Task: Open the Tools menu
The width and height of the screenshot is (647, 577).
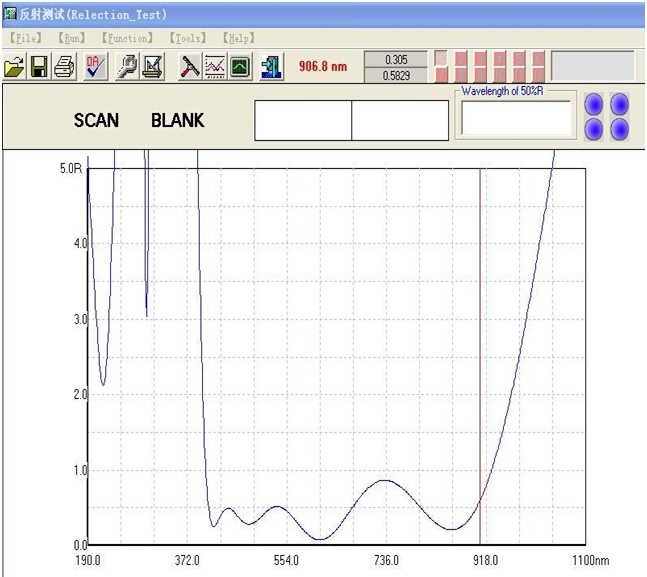Action: coord(187,38)
